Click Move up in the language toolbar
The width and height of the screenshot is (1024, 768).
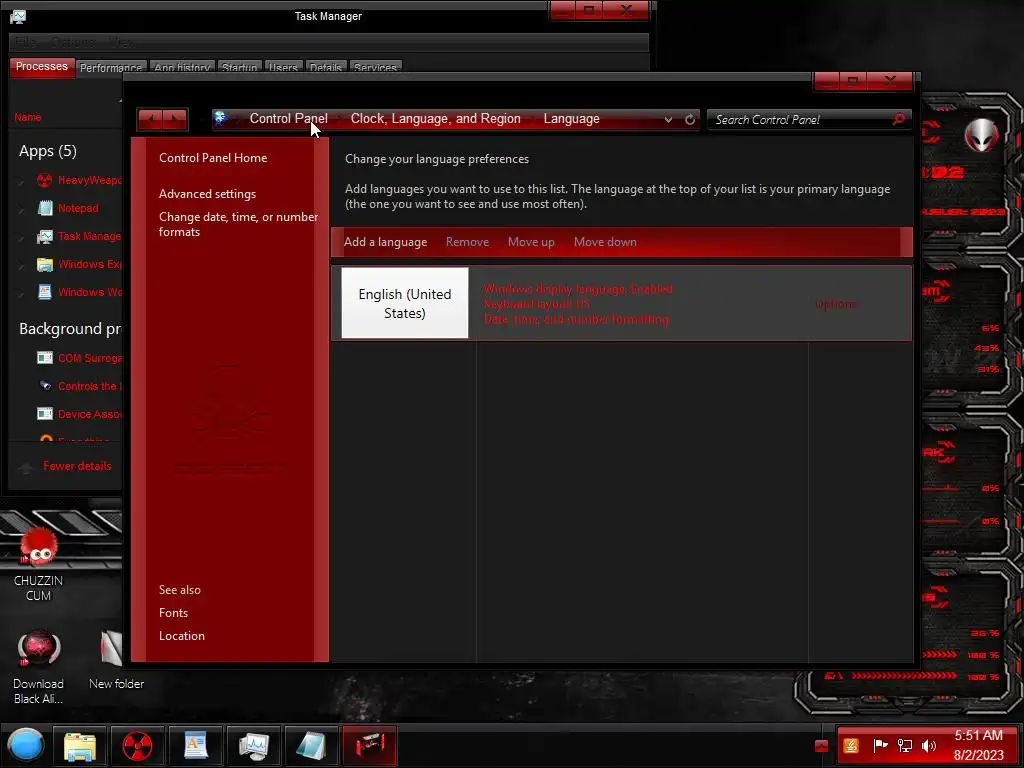pos(531,242)
